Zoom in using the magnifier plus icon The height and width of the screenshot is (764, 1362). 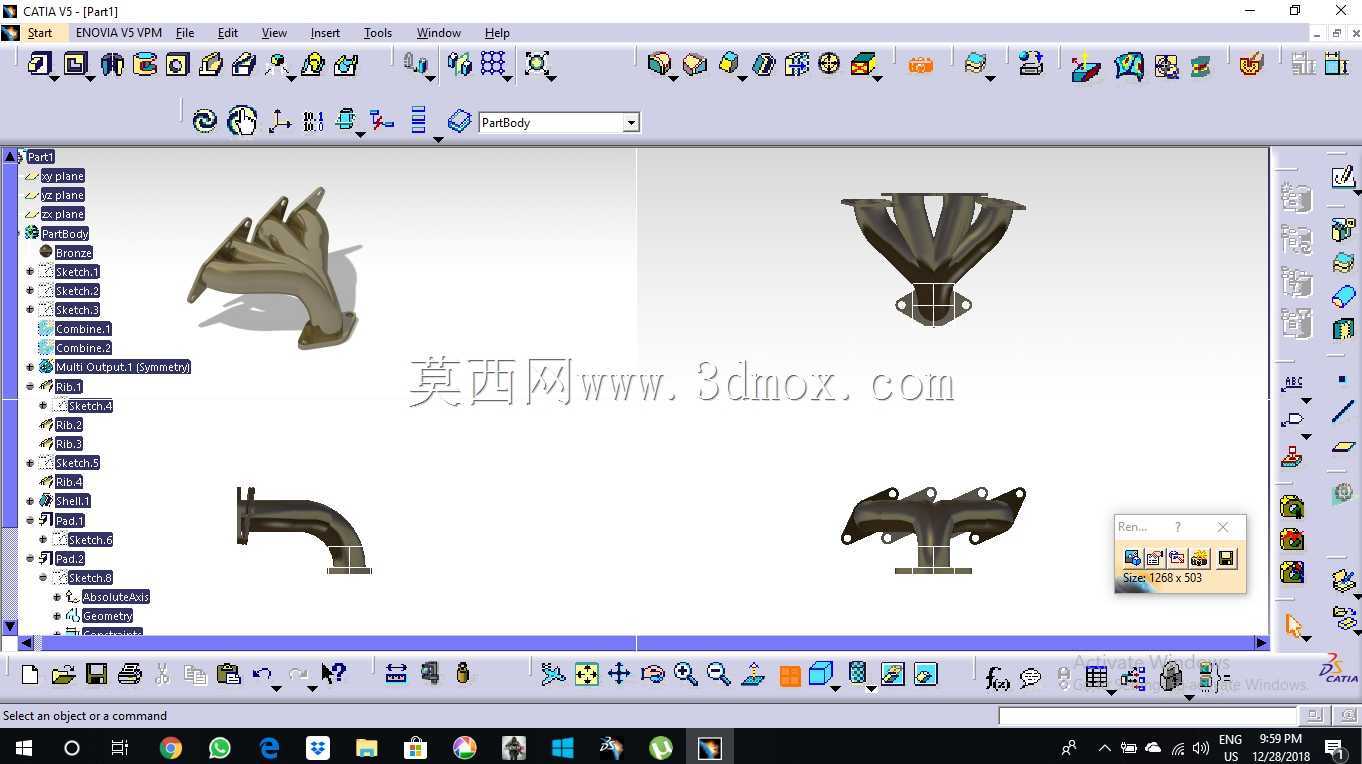(685, 674)
